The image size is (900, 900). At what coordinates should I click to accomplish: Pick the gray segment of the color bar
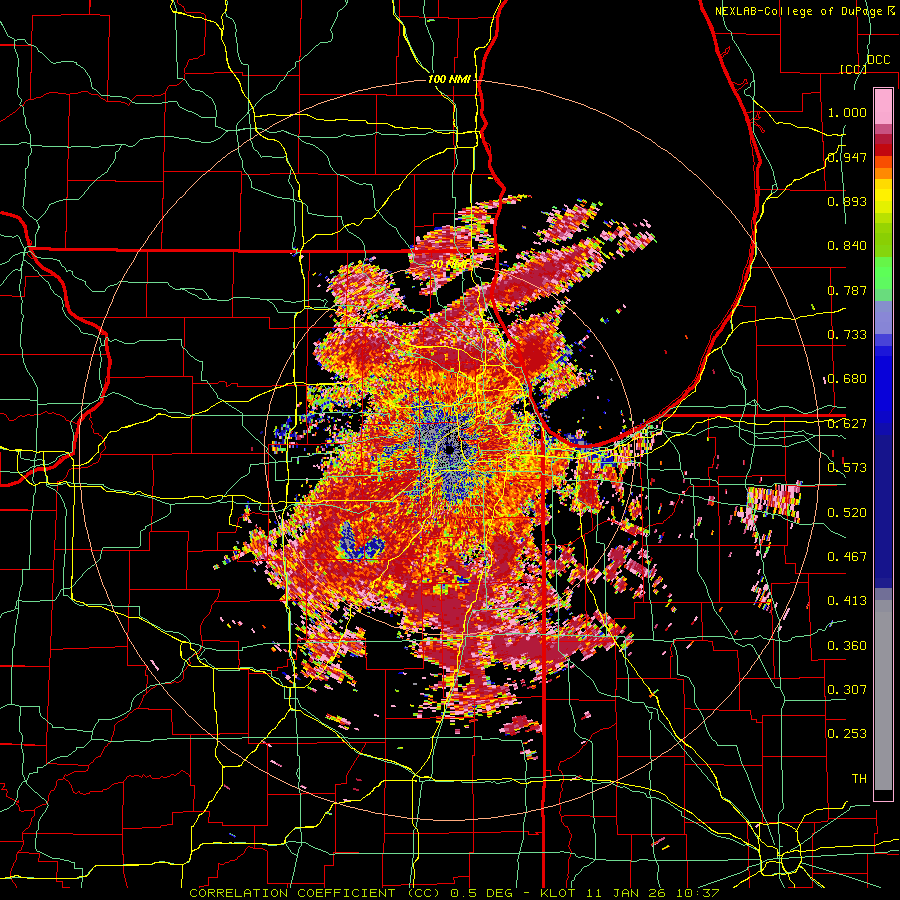click(x=883, y=695)
